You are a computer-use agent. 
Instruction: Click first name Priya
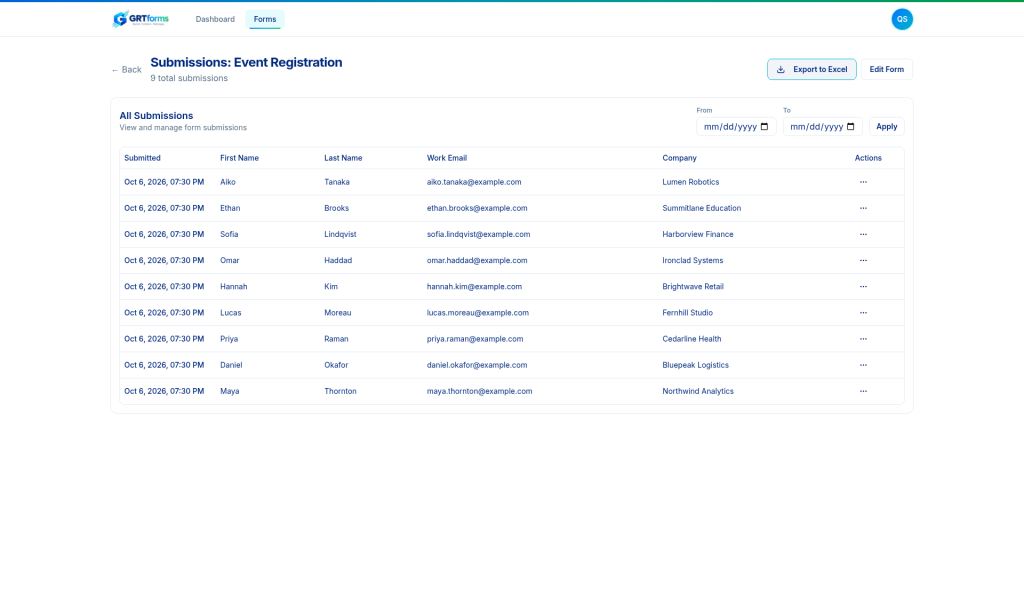(229, 339)
